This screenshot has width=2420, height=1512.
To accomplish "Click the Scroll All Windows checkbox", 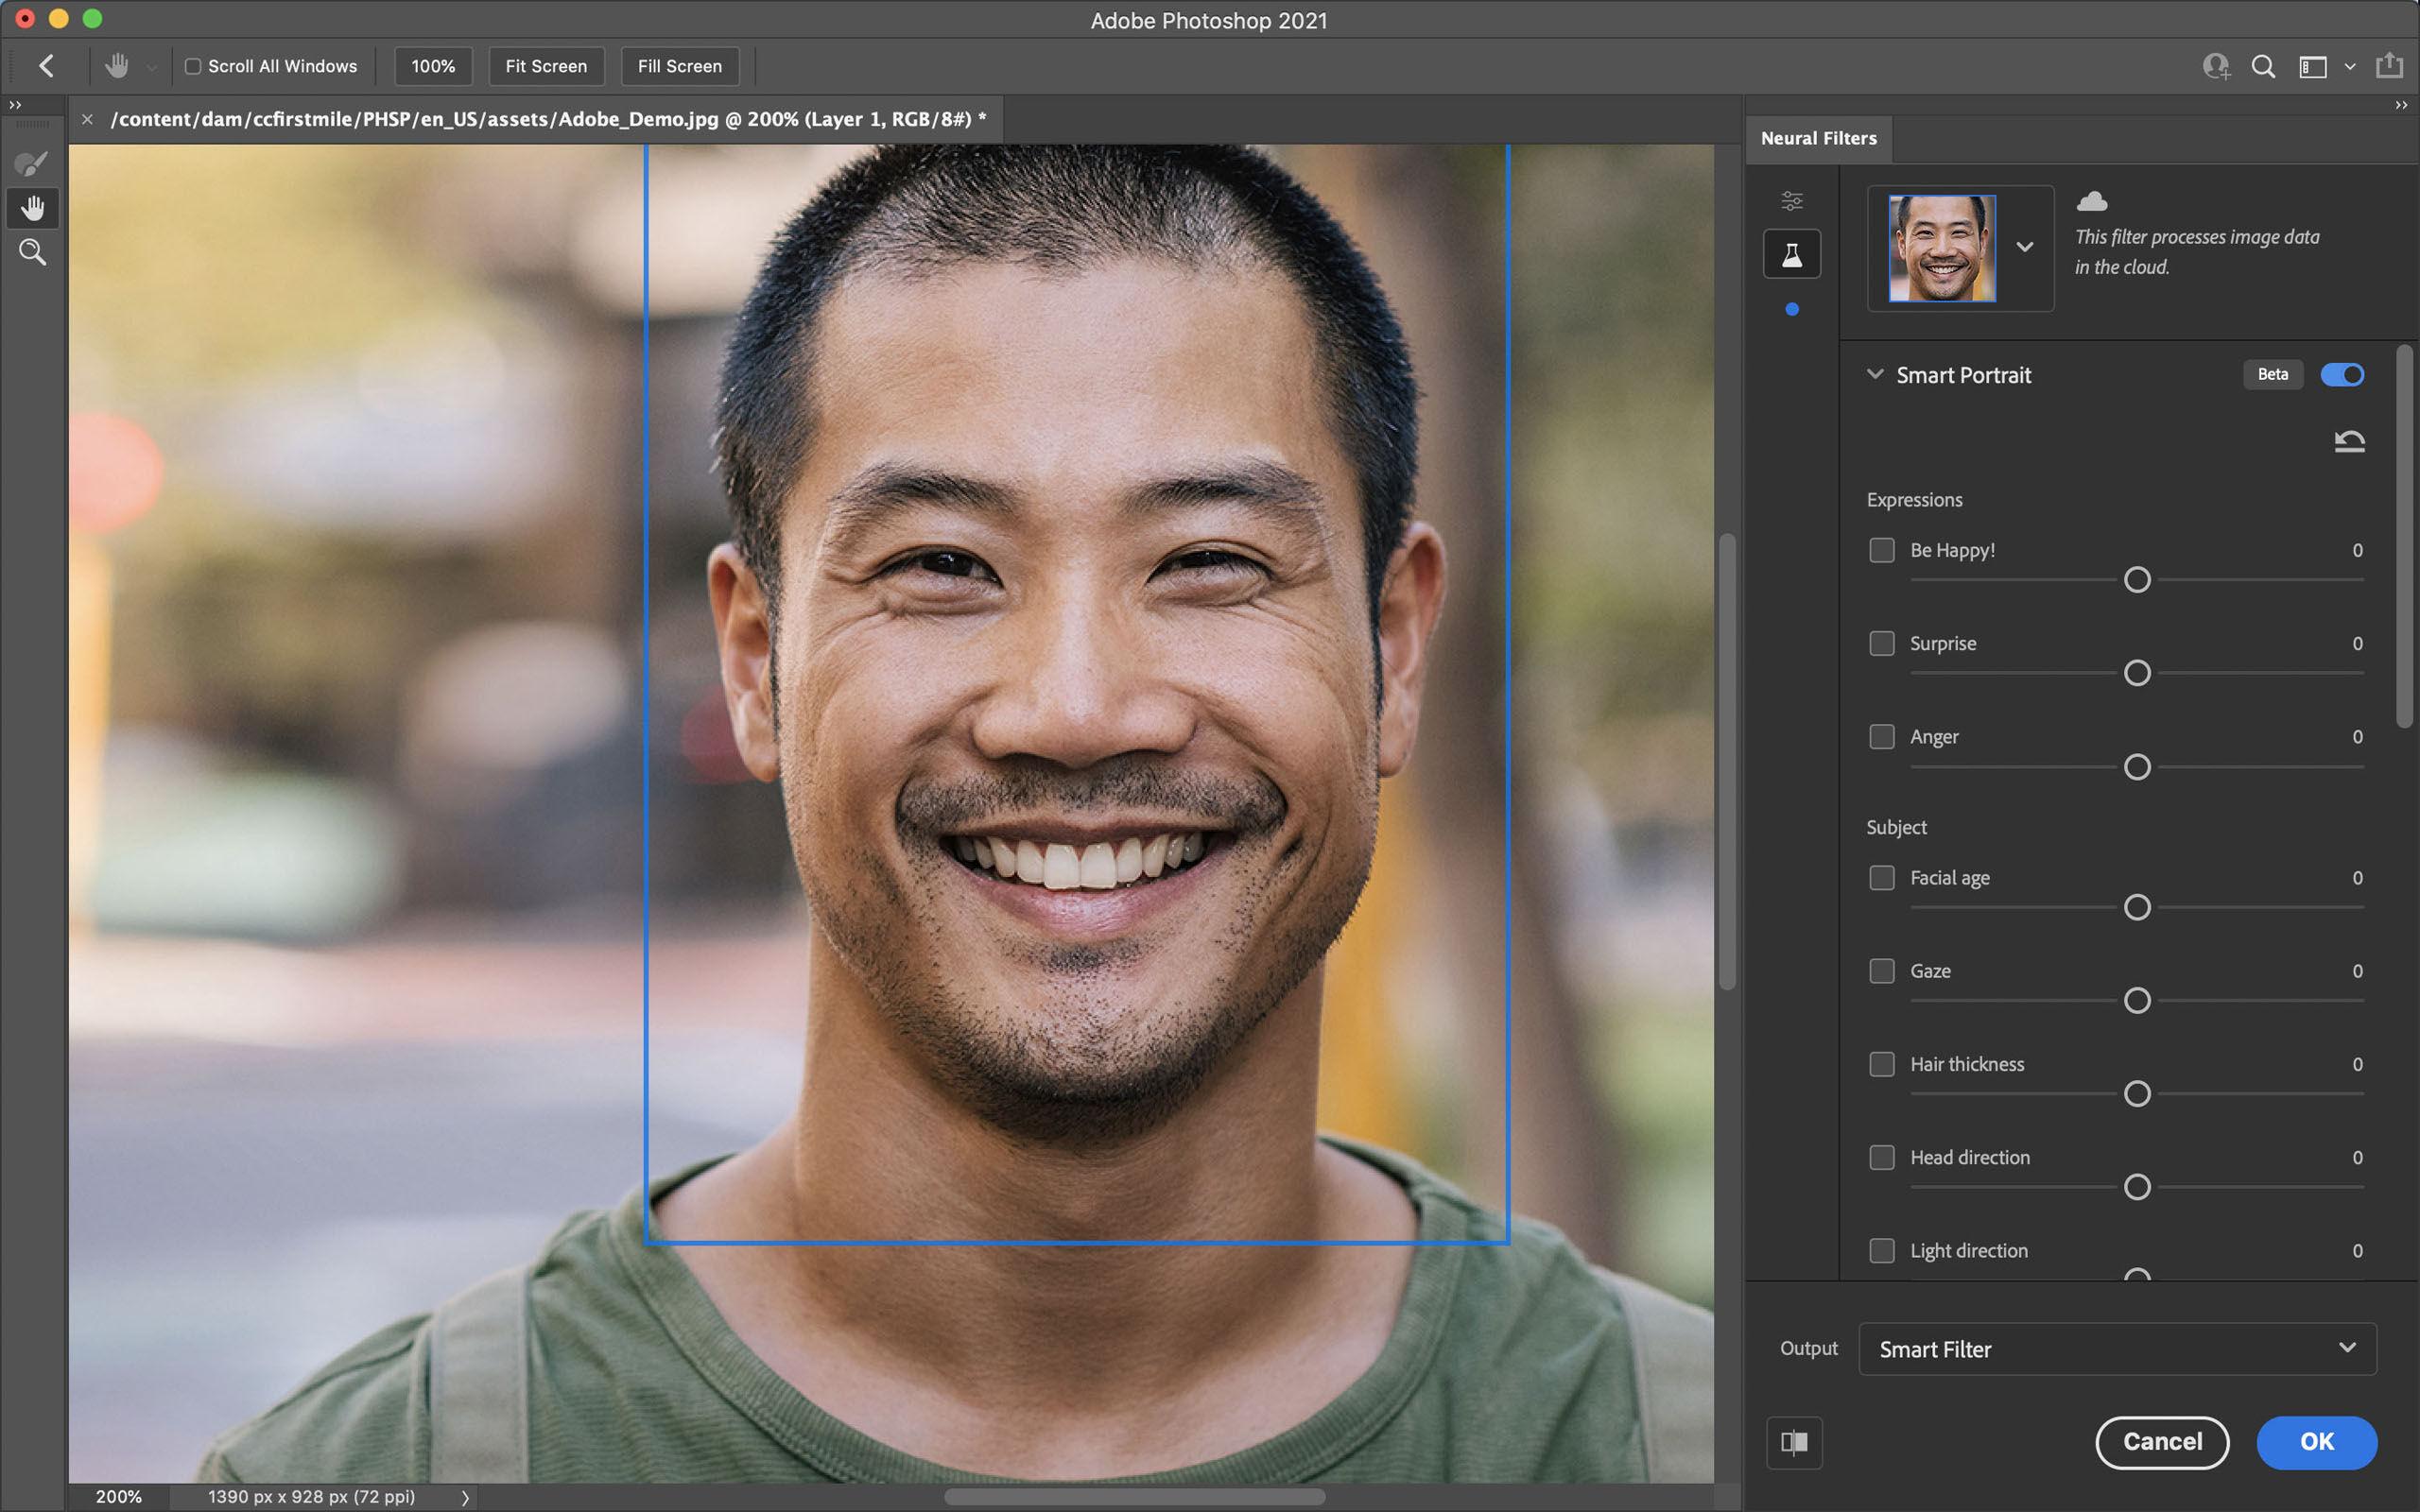I will point(194,66).
